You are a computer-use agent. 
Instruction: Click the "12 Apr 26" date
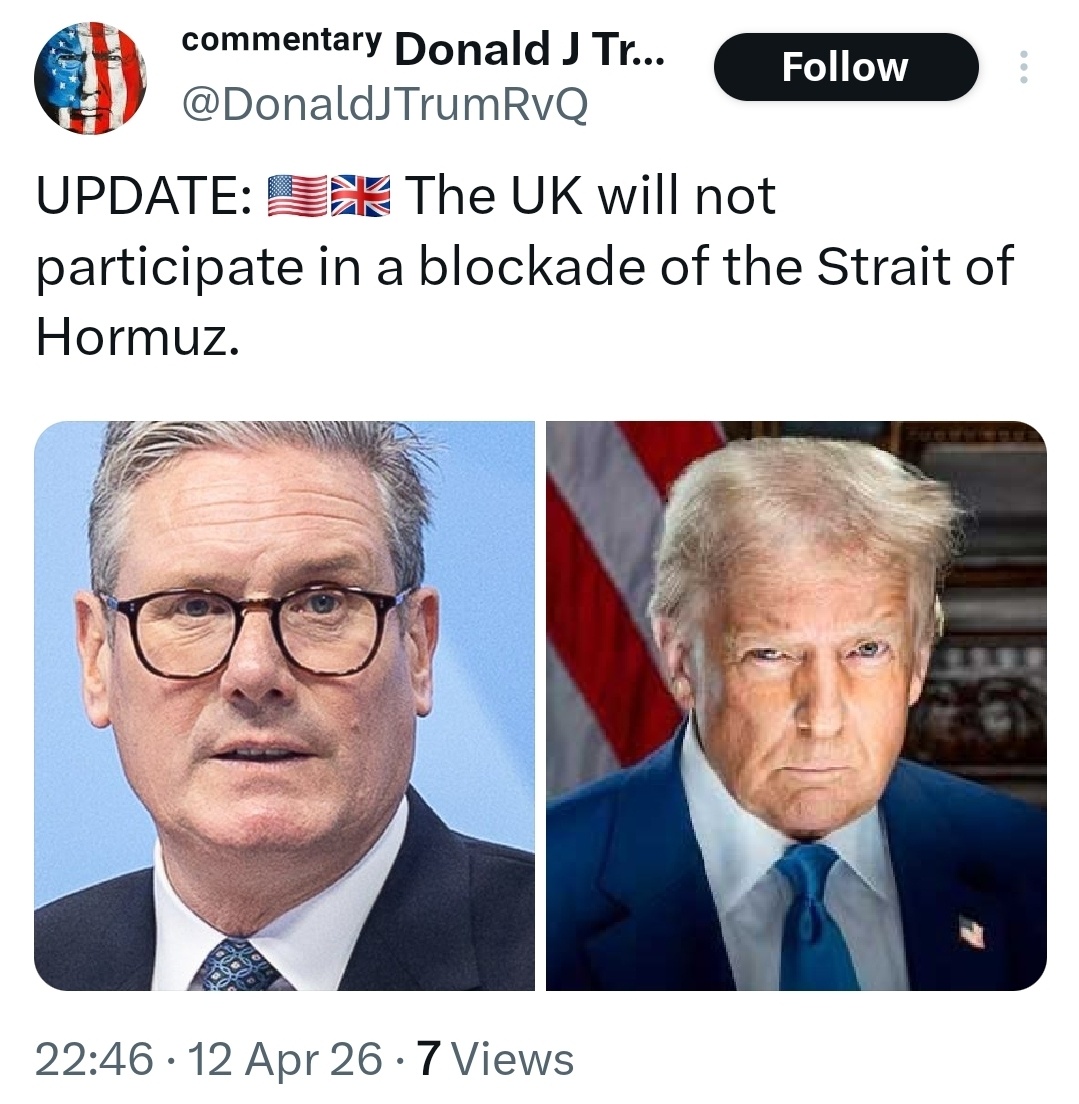coord(285,1059)
